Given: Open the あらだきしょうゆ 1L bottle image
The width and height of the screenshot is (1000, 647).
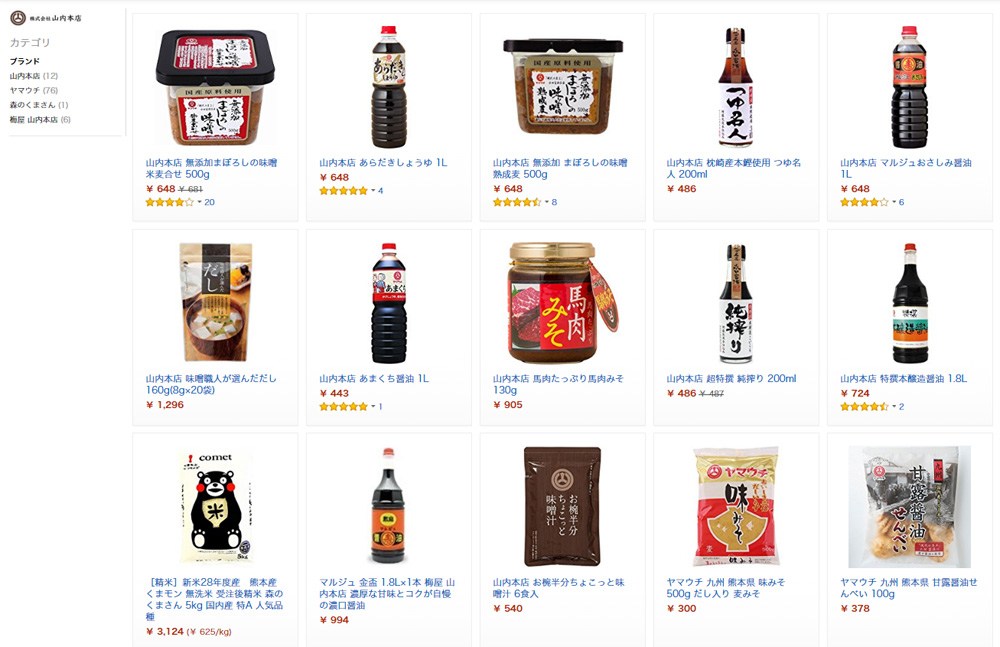Looking at the screenshot, I should tap(388, 87).
